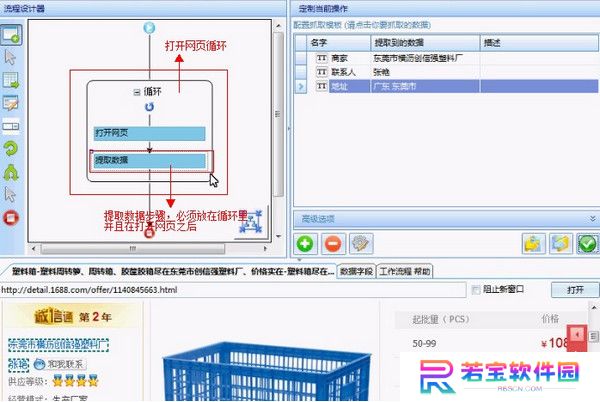Click the red side panel arrow on webpage

point(577,337)
